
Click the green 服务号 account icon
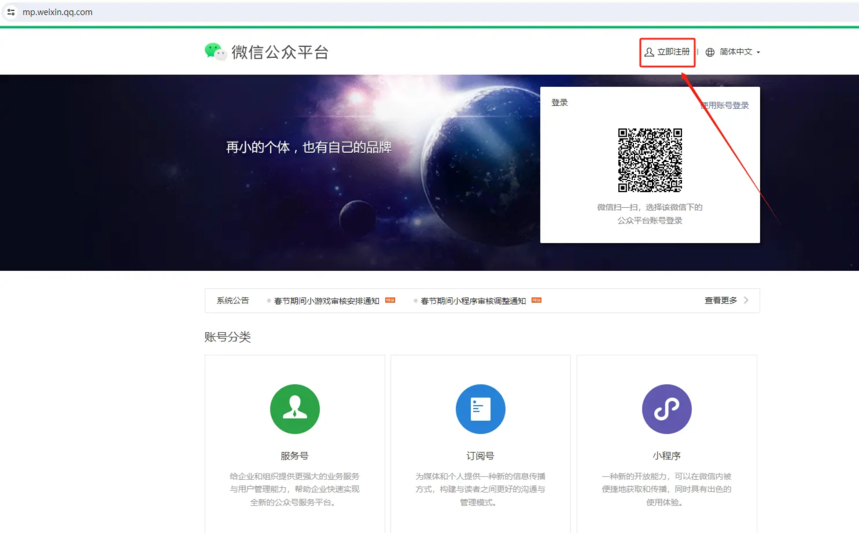[x=295, y=409]
